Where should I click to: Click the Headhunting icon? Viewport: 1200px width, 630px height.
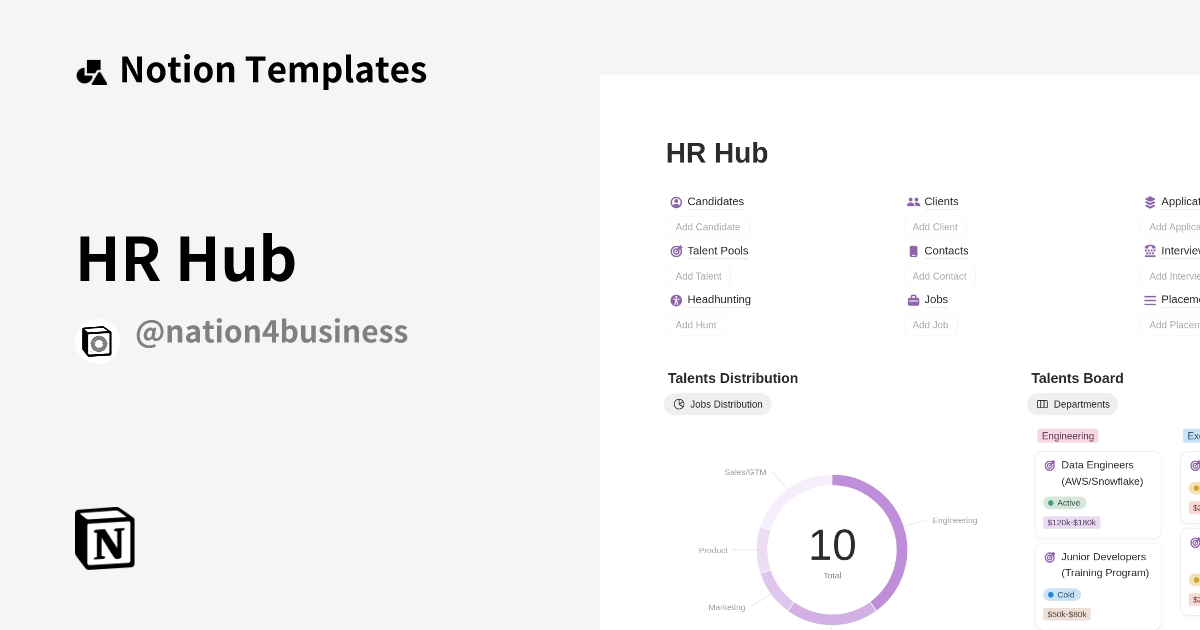click(676, 299)
